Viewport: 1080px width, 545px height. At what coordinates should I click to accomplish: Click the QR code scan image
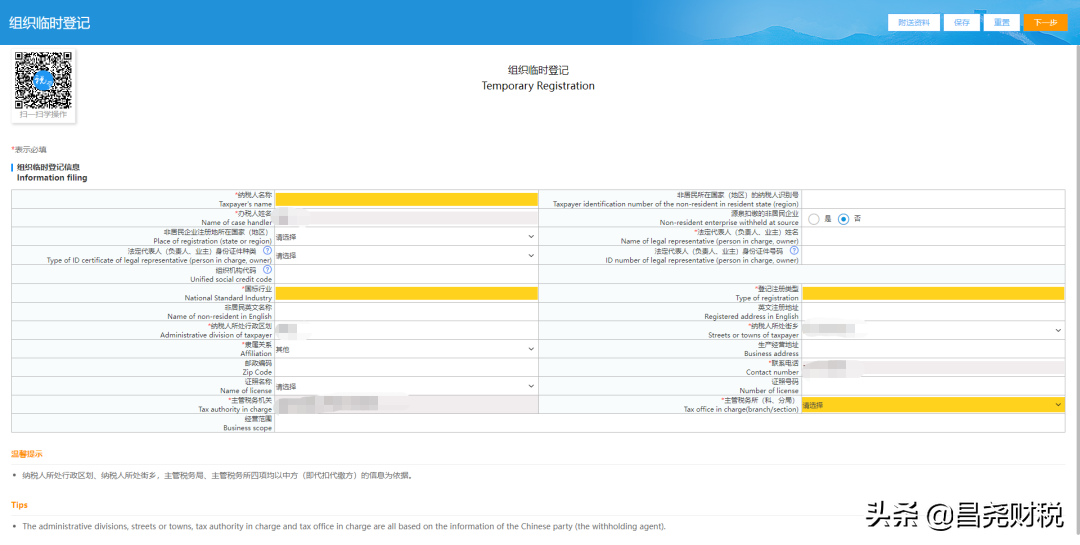(x=44, y=82)
